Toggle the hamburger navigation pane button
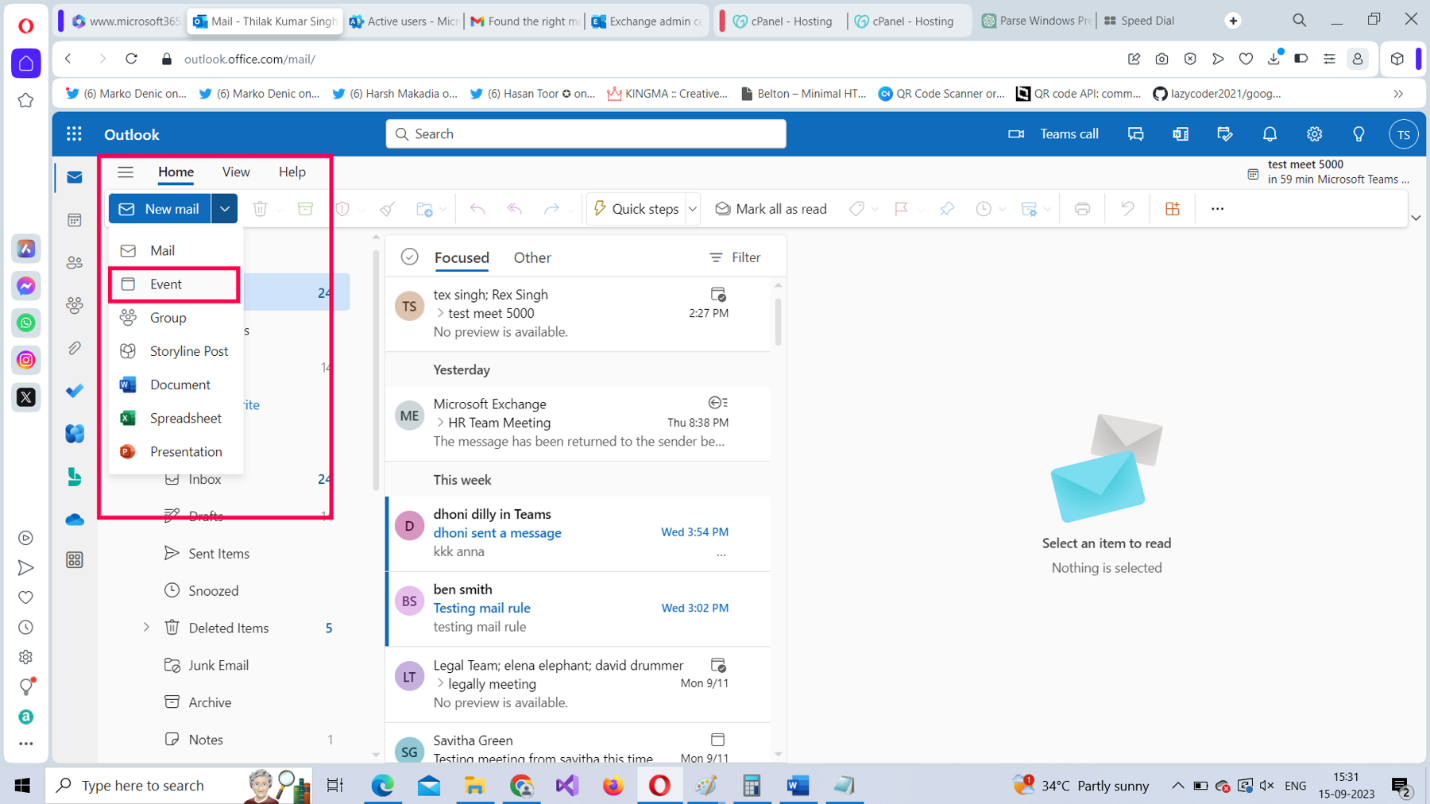Screen dimensions: 1430x804 (x=125, y=172)
